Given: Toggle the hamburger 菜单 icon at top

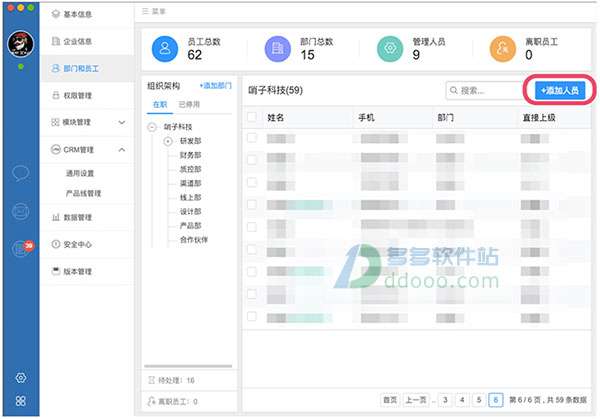Looking at the screenshot, I should pos(145,11).
